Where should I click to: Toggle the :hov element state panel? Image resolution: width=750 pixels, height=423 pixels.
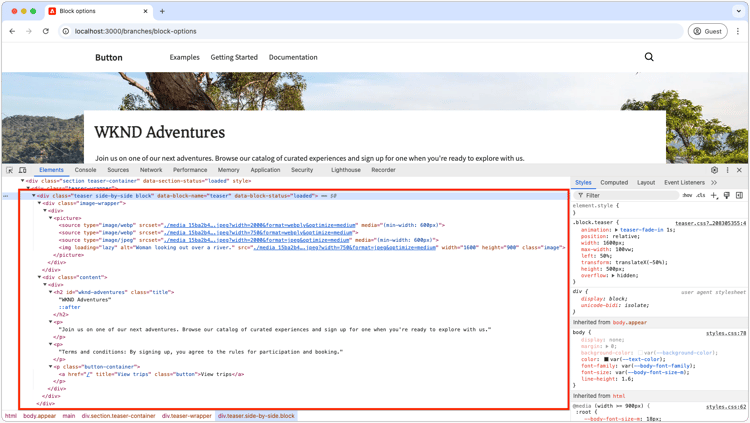click(x=687, y=195)
